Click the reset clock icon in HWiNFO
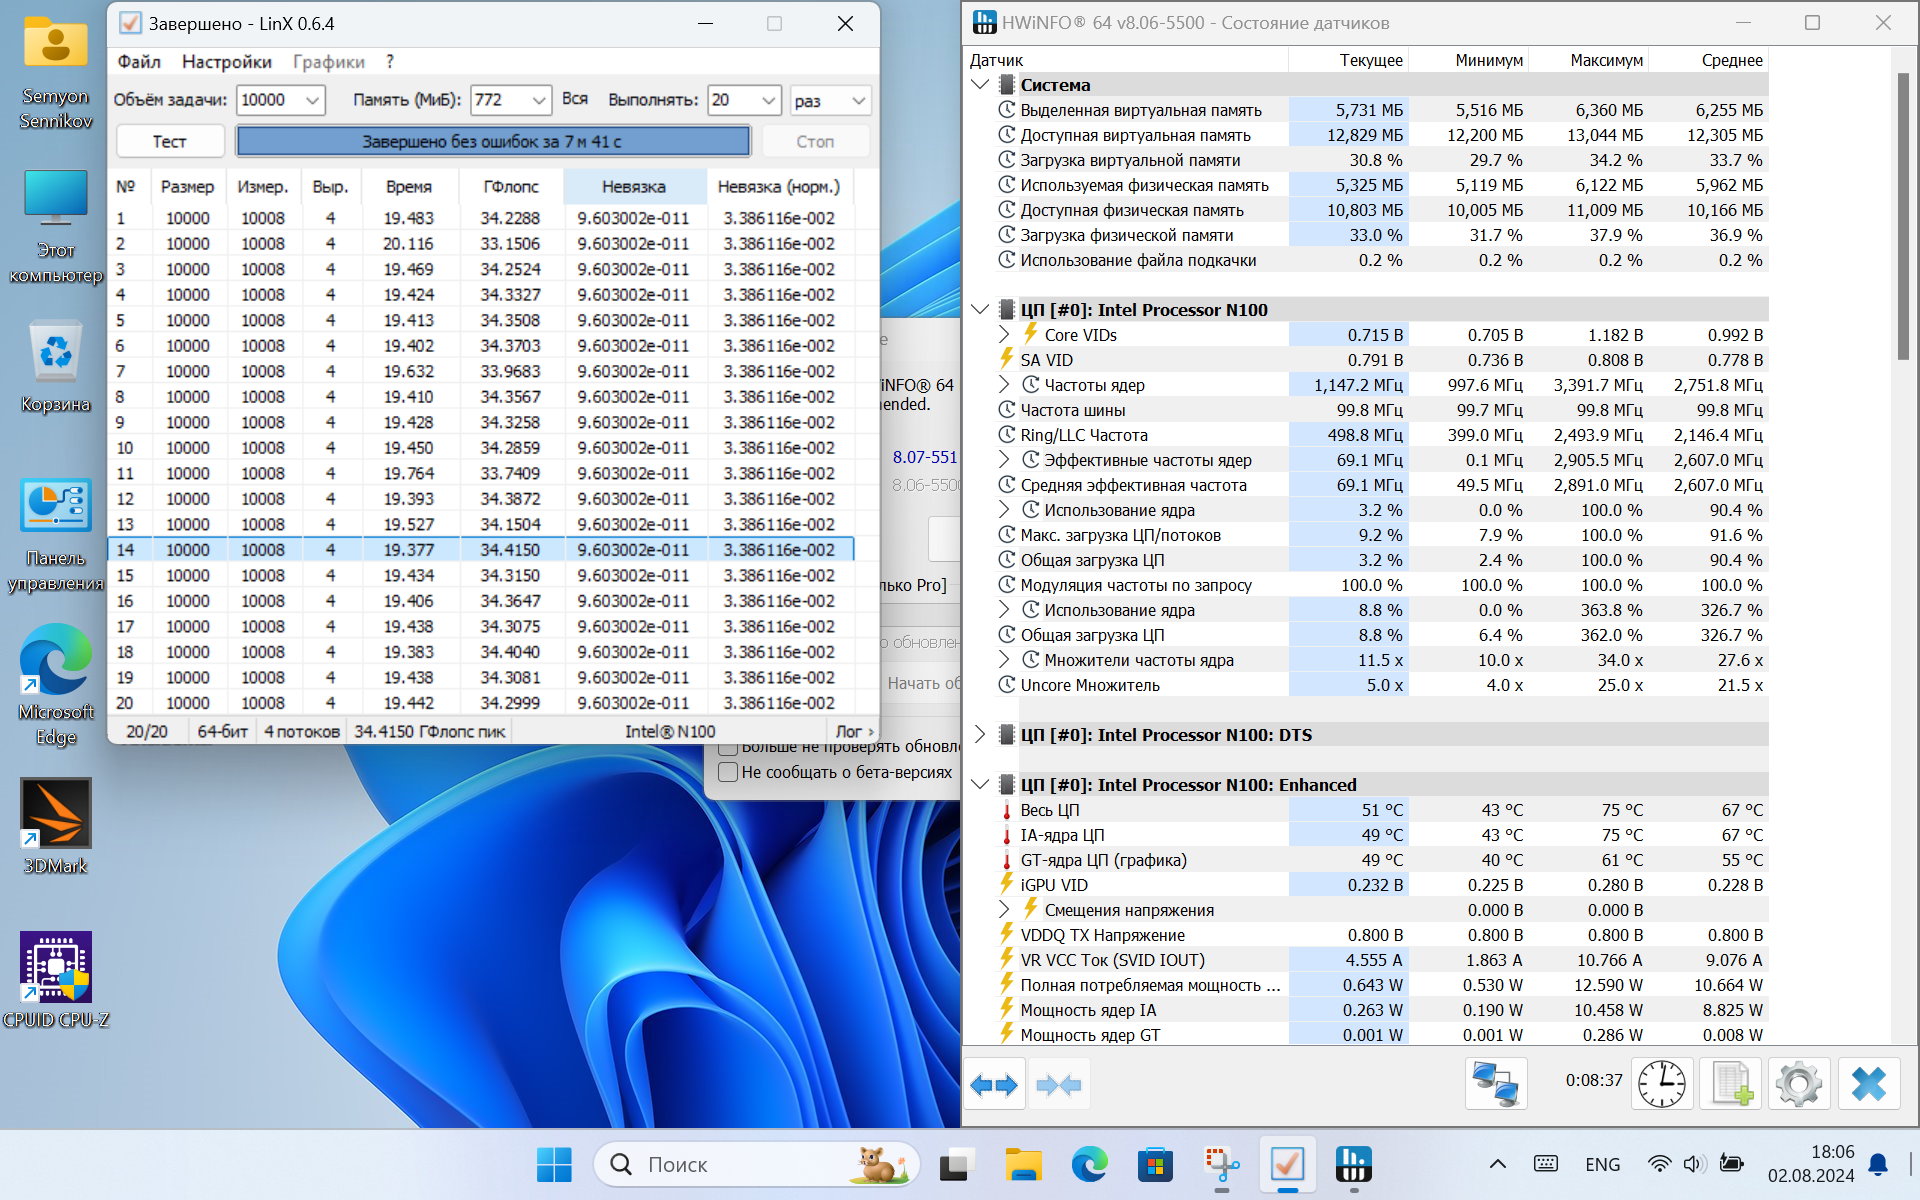1920x1200 pixels. click(x=1661, y=1084)
